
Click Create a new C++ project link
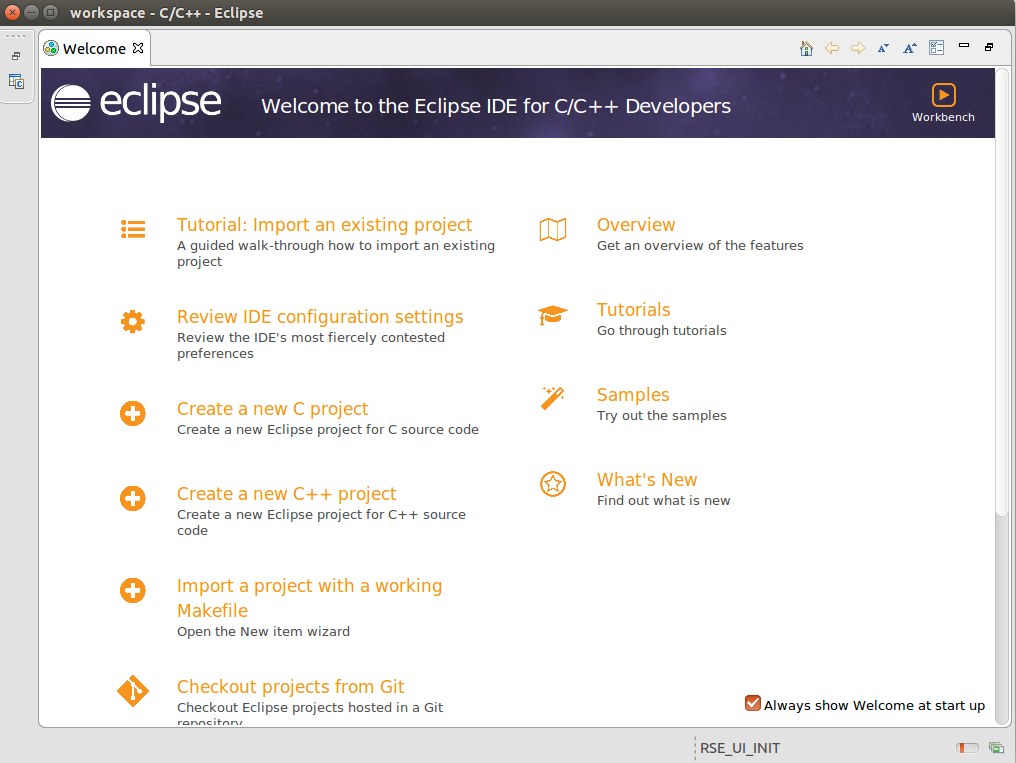point(286,494)
